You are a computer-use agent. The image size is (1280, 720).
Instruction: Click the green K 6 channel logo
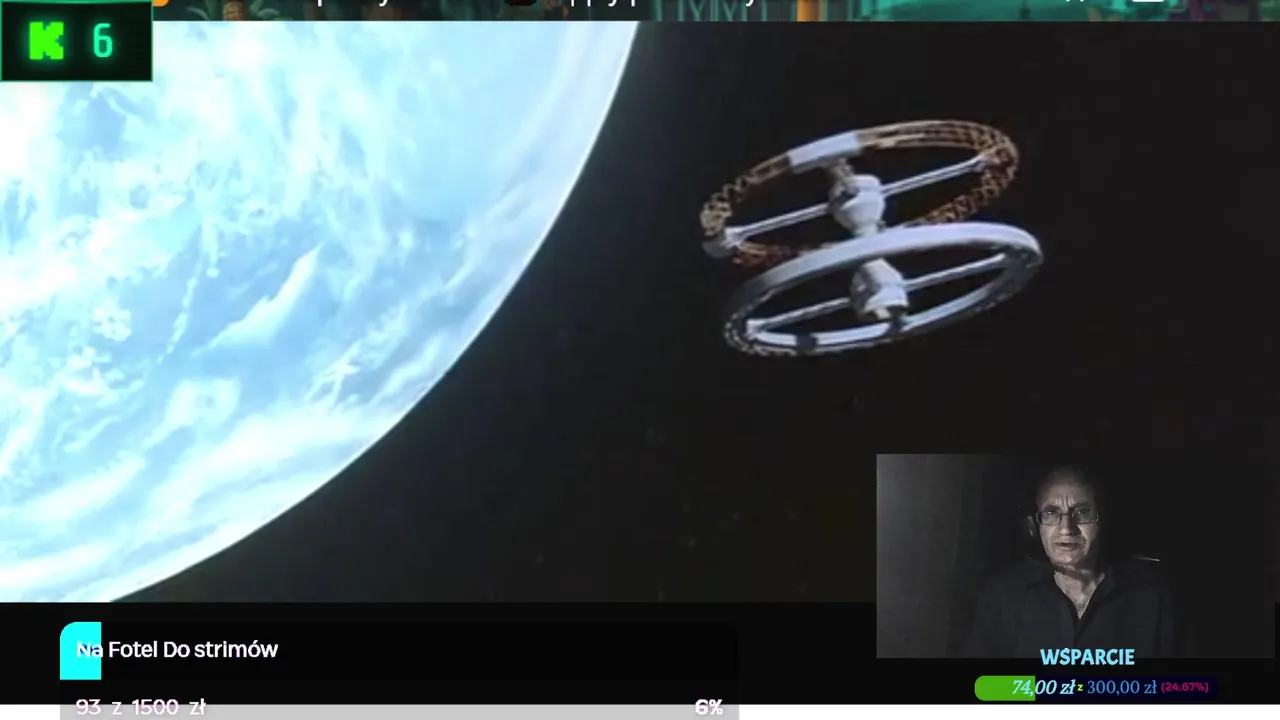(x=76, y=41)
